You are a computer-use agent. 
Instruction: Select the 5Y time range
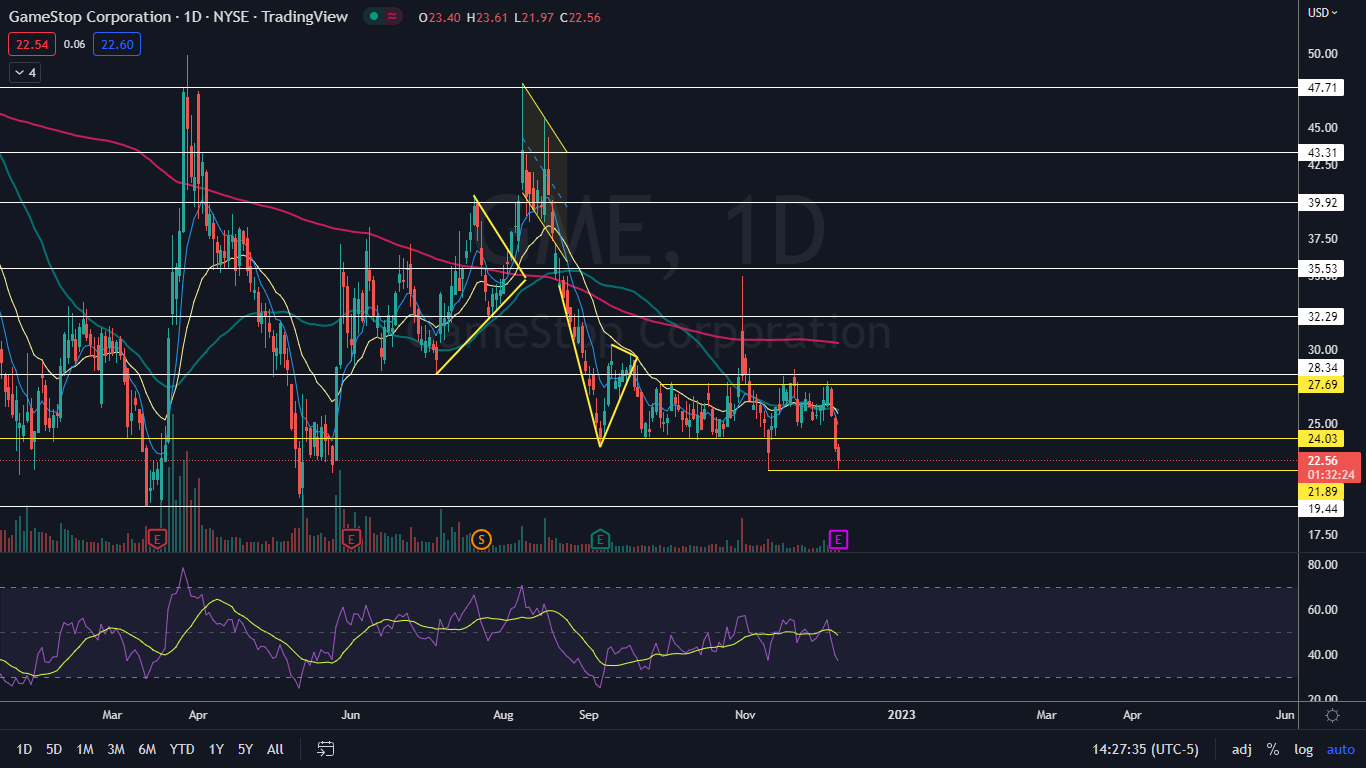(x=245, y=749)
